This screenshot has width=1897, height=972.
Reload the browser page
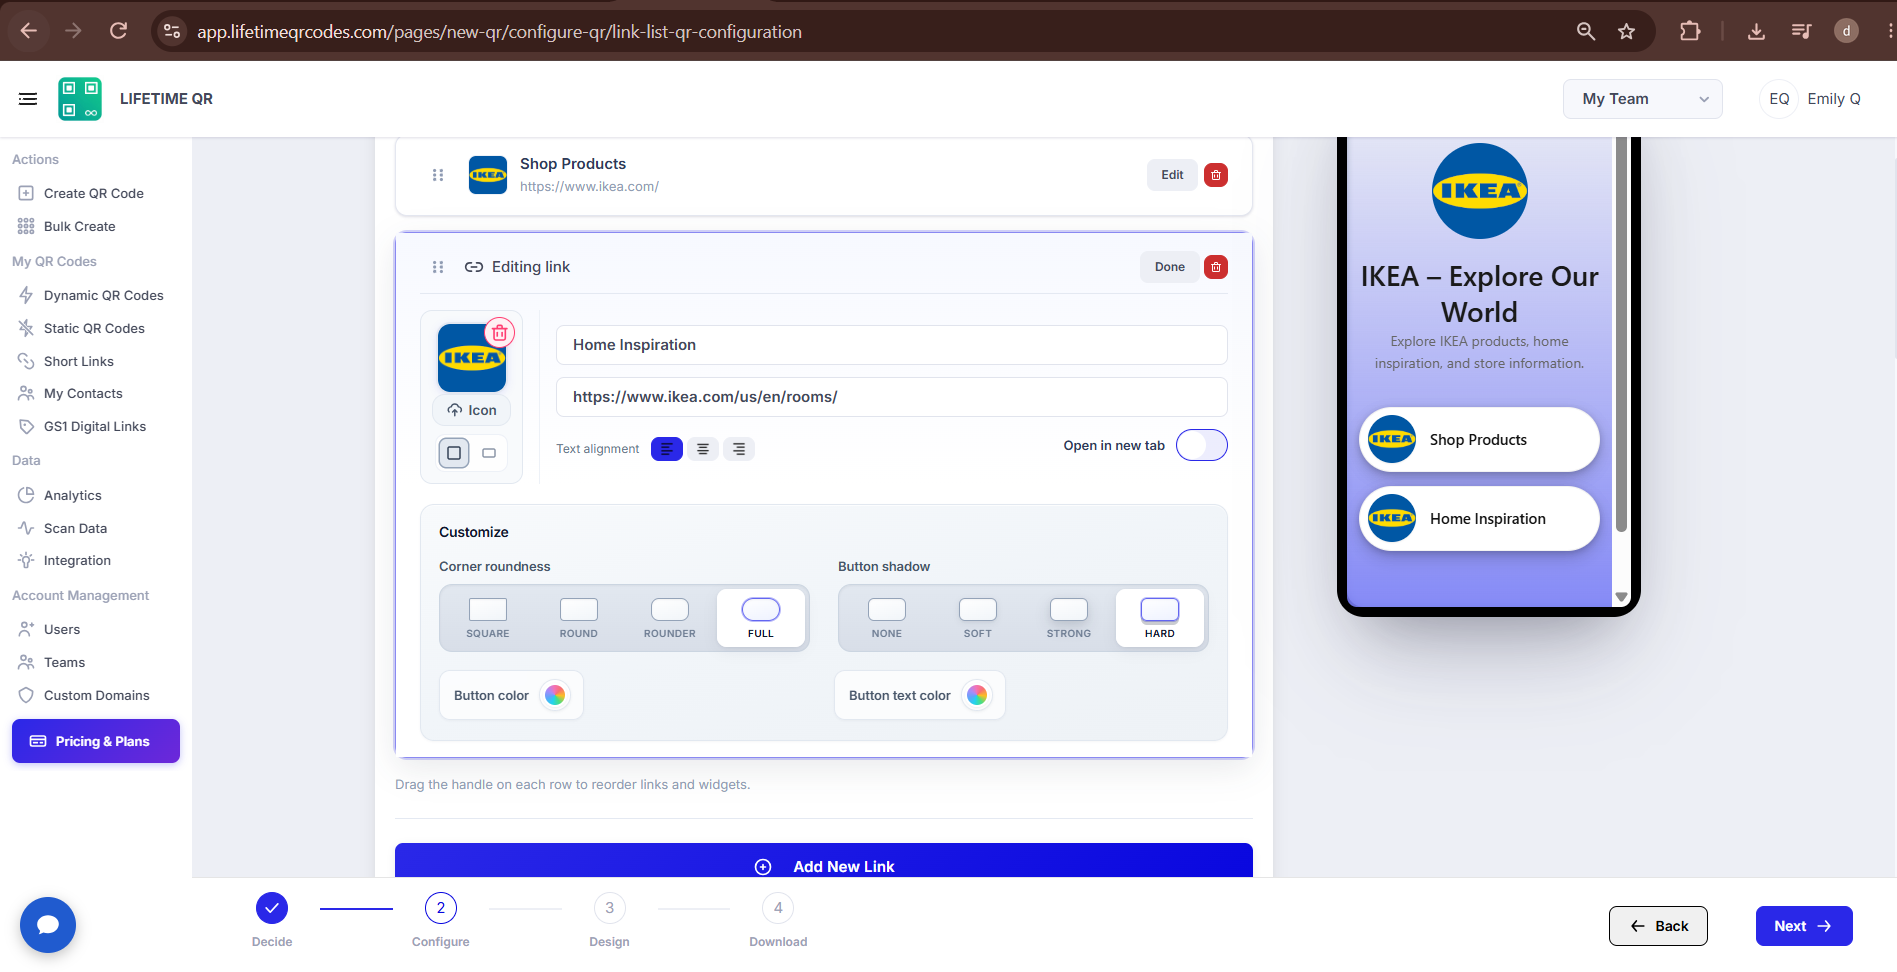tap(118, 31)
